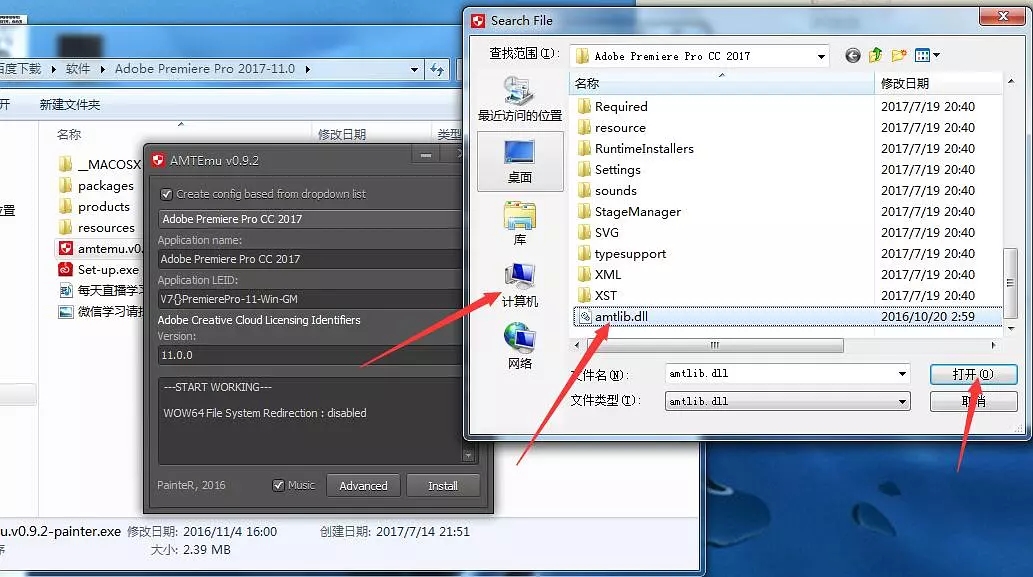Image resolution: width=1033 pixels, height=577 pixels.
Task: Click Adobe Premiere Pro 2017-11.0 breadcrumb
Action: click(205, 69)
